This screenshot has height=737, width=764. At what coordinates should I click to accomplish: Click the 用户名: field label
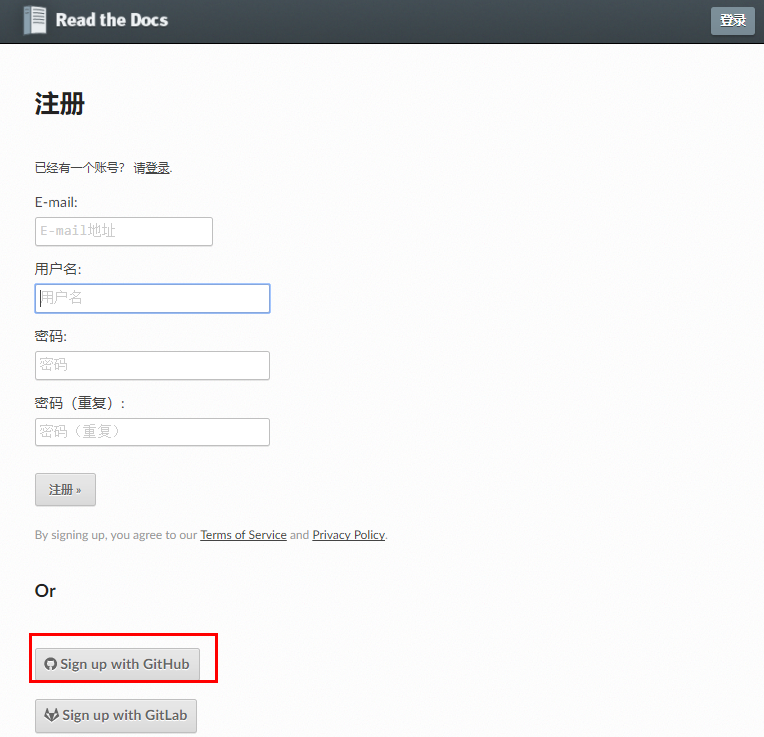[x=58, y=269]
